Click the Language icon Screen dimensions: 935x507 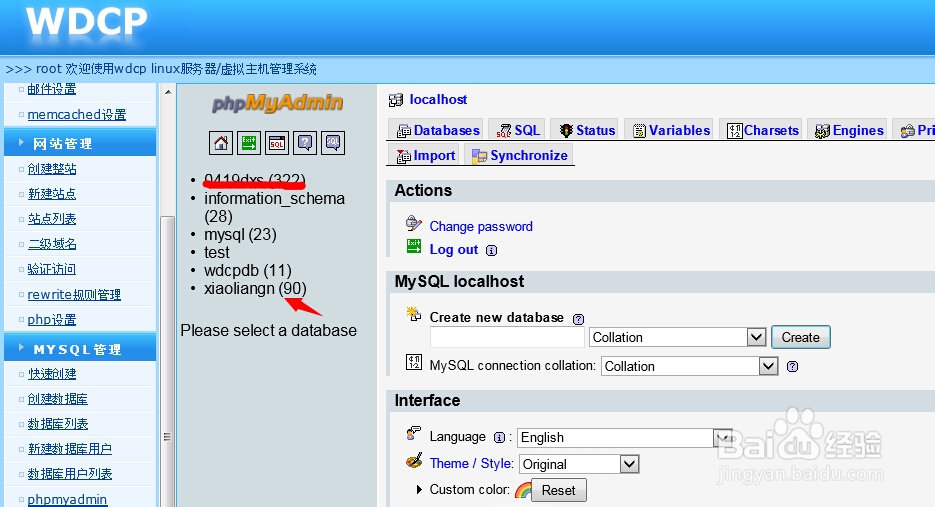tap(414, 433)
